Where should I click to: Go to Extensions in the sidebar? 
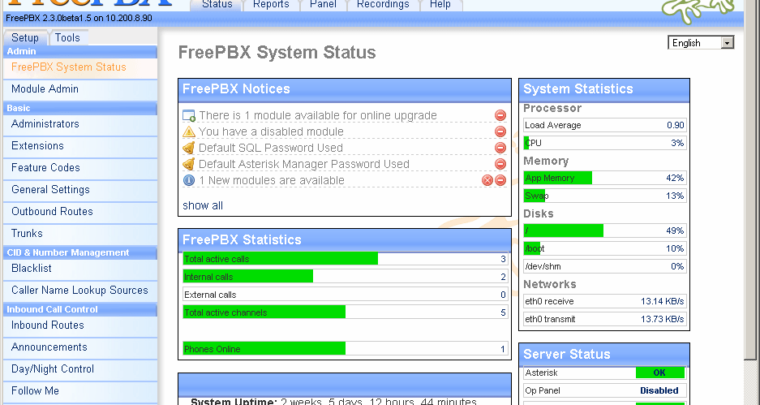[x=38, y=146]
